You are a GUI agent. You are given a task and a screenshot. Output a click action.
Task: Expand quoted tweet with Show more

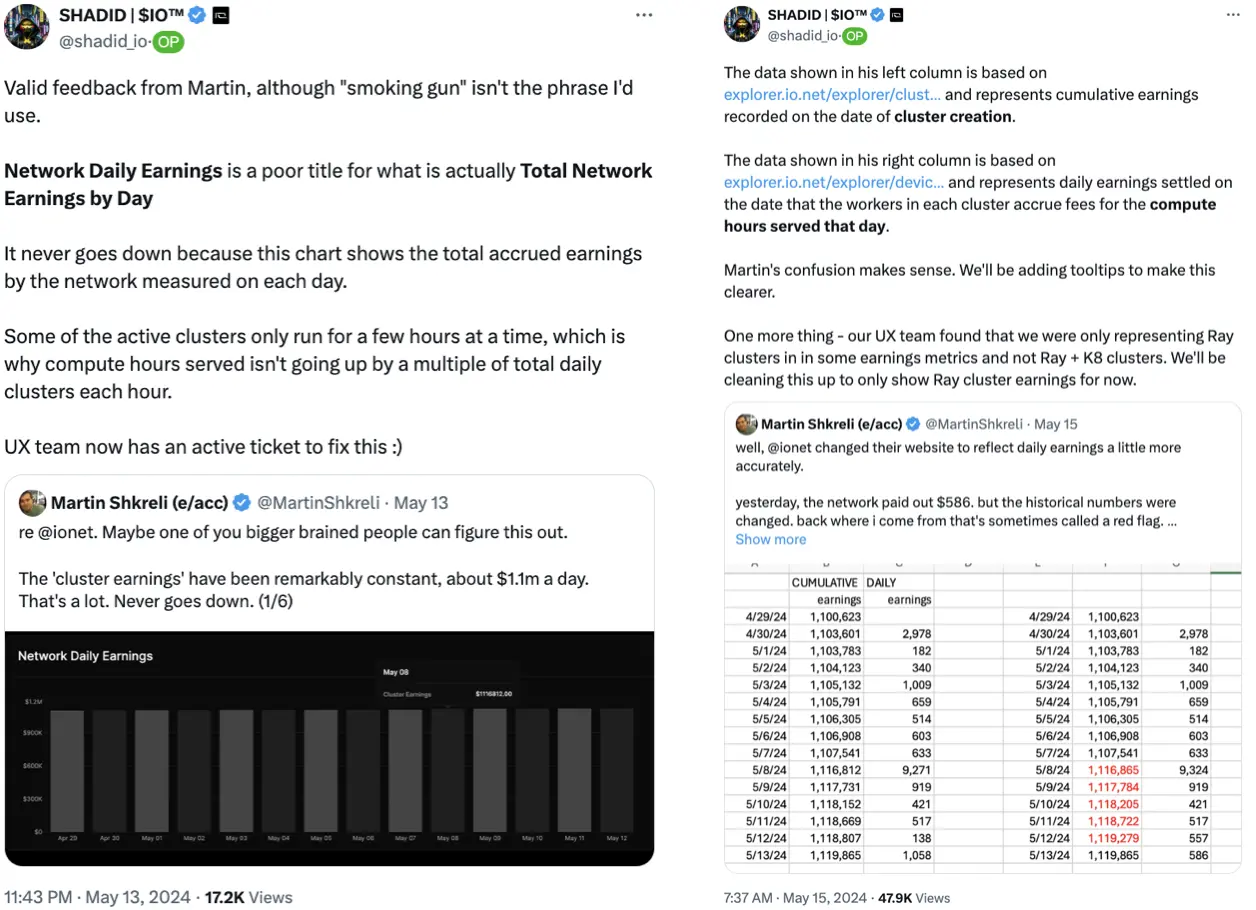coord(770,539)
